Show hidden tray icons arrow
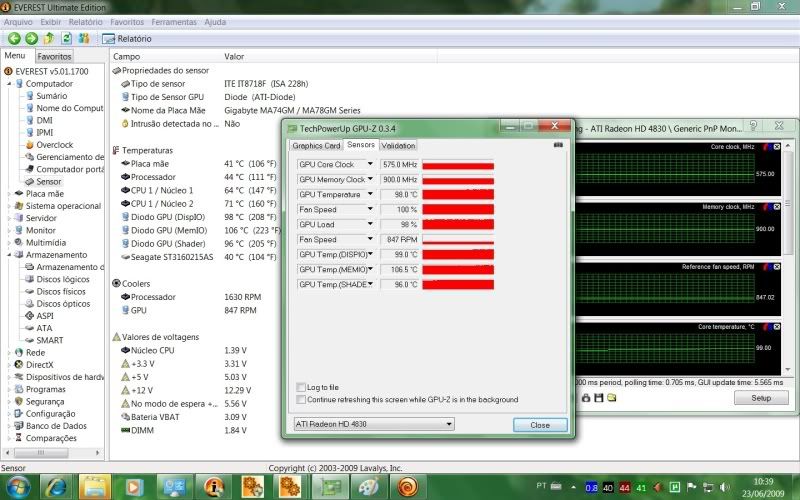This screenshot has height=500, width=800. click(573, 487)
